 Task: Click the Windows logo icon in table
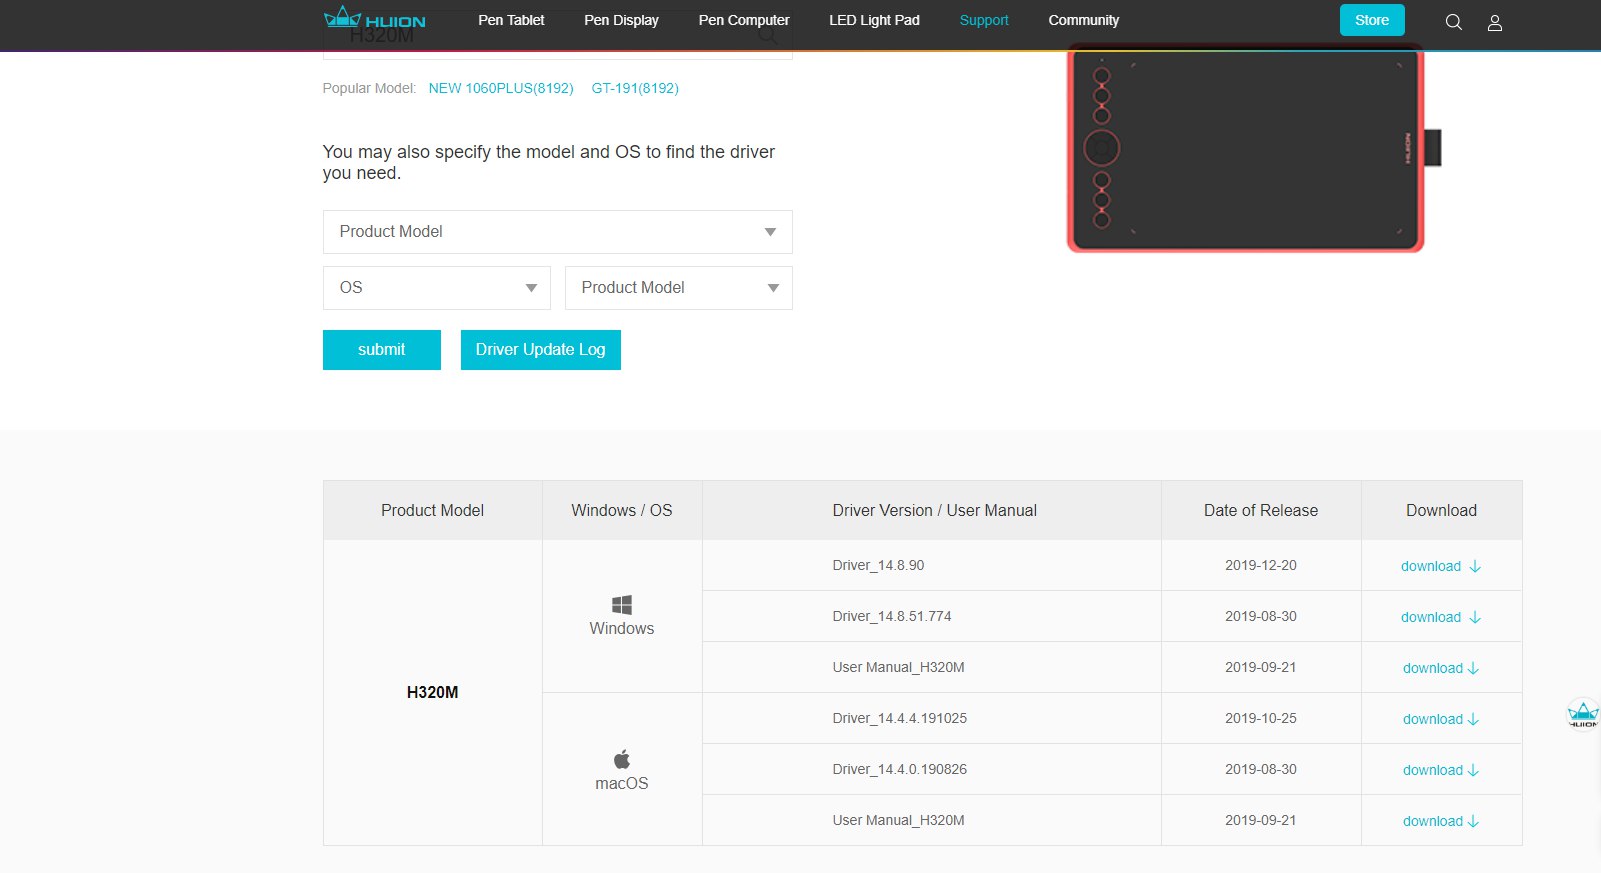pos(622,605)
